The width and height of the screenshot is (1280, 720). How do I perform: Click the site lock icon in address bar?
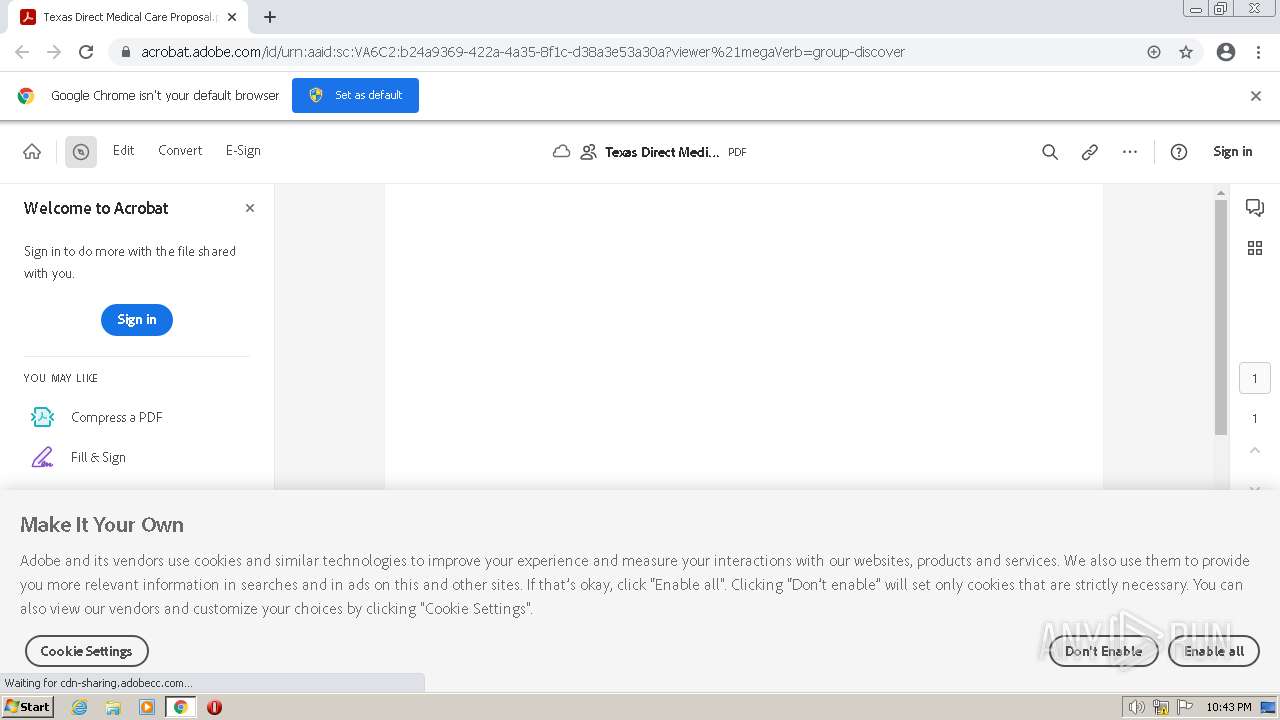126,52
